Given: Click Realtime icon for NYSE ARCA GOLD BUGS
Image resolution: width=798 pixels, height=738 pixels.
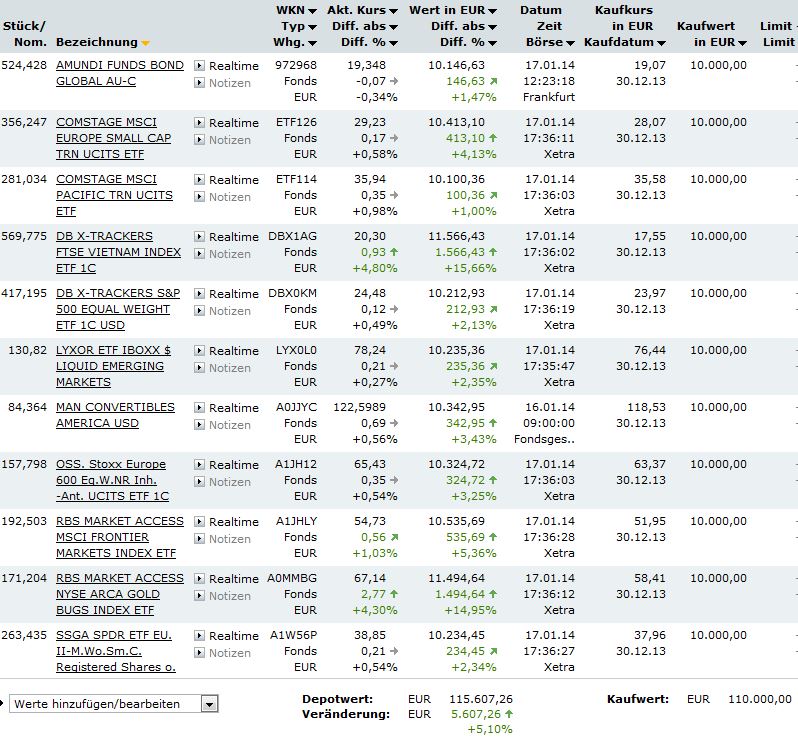Looking at the screenshot, I should (x=200, y=579).
